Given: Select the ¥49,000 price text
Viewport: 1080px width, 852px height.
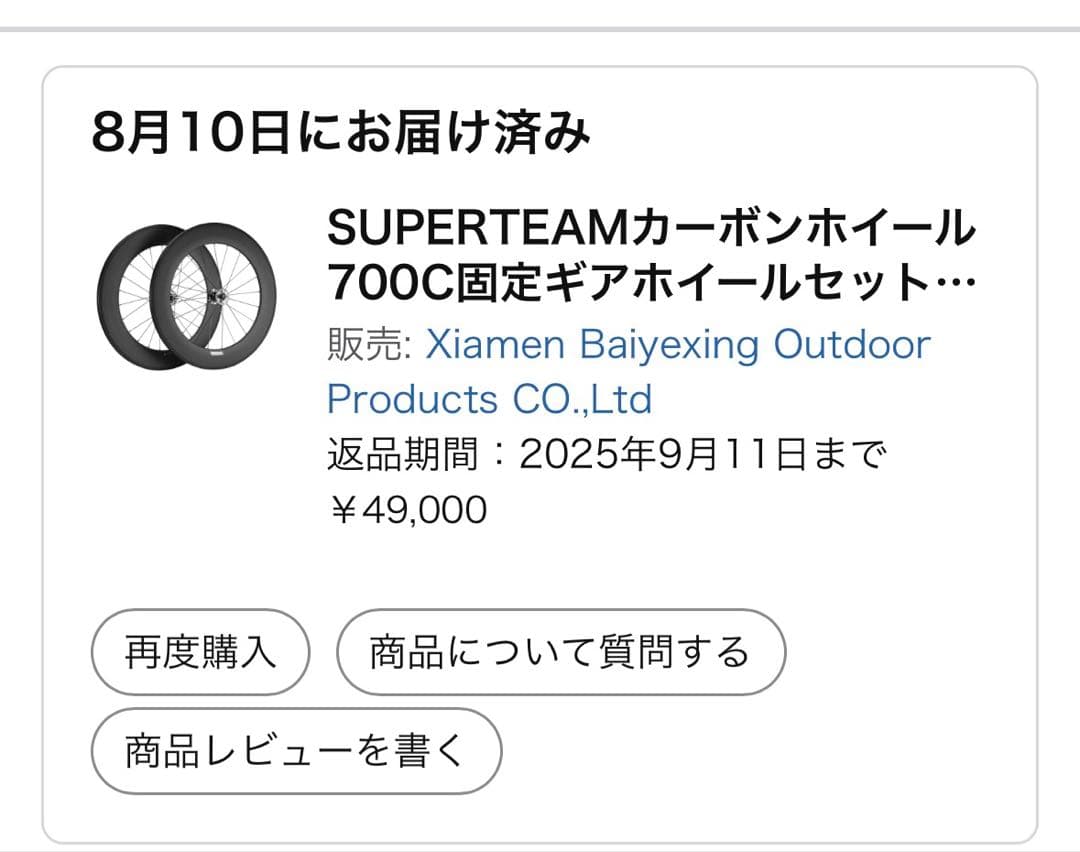Looking at the screenshot, I should click(x=405, y=509).
